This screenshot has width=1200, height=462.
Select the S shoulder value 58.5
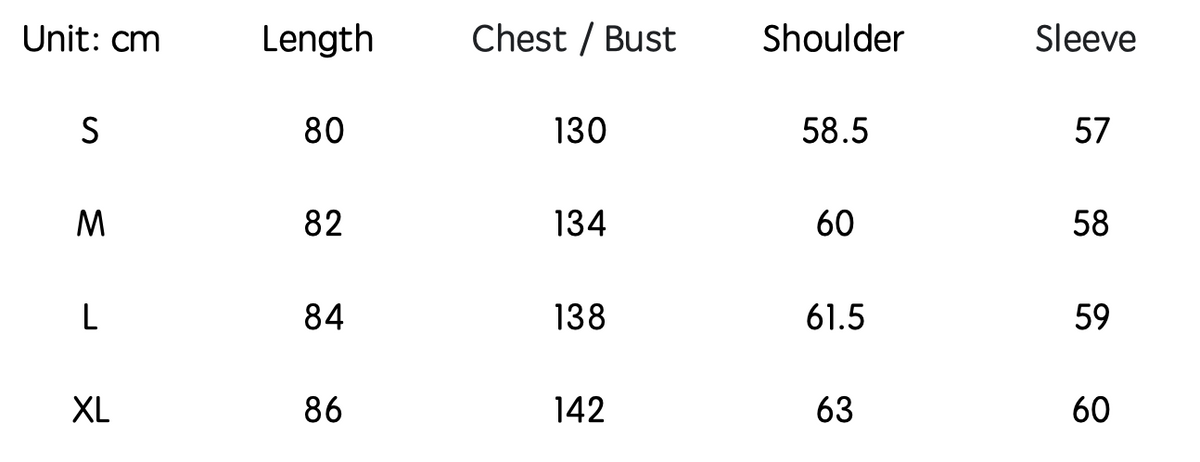(x=835, y=131)
